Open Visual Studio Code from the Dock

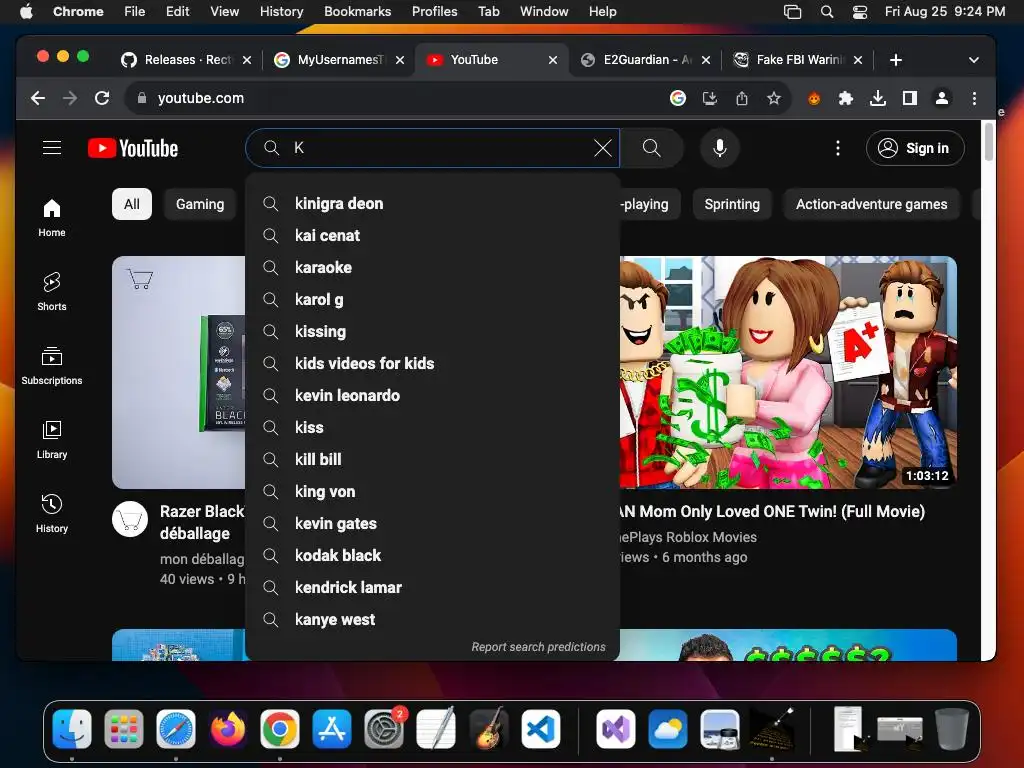[541, 728]
